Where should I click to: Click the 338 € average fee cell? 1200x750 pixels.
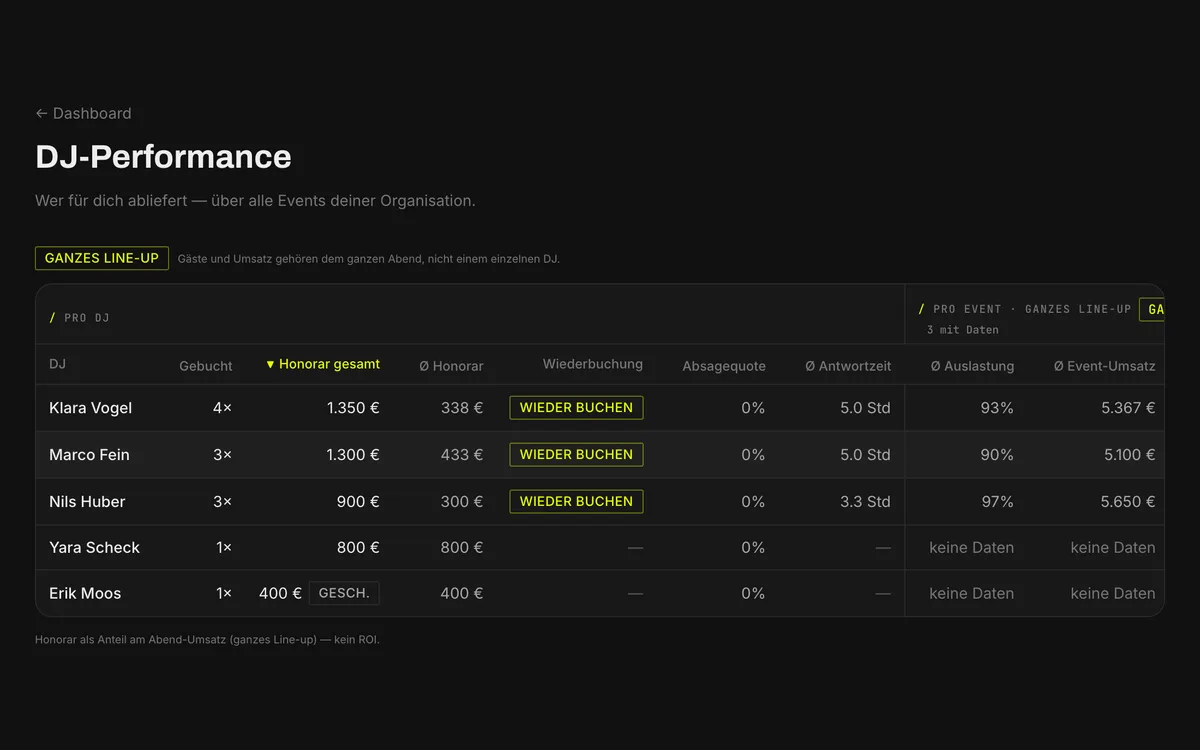click(462, 408)
